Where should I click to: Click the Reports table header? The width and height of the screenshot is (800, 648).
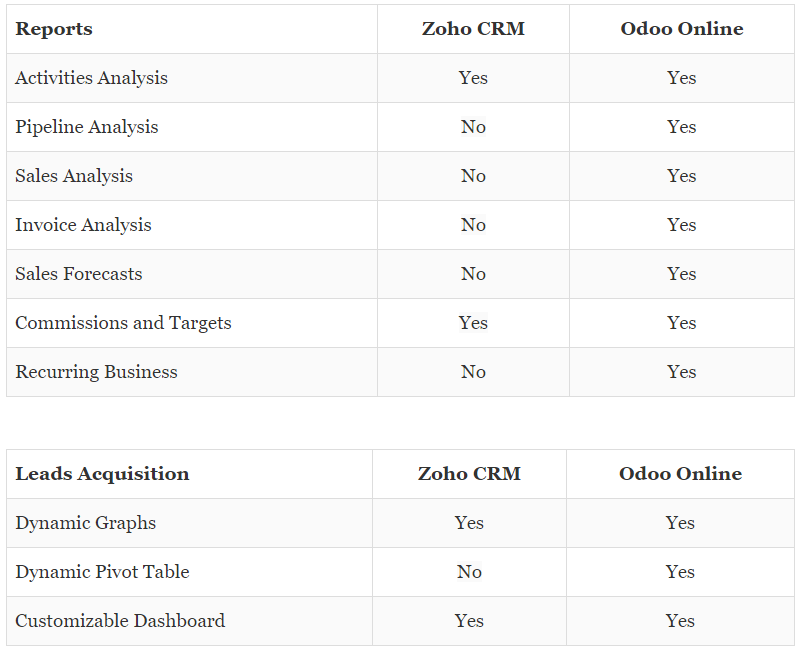pyautogui.click(x=54, y=29)
